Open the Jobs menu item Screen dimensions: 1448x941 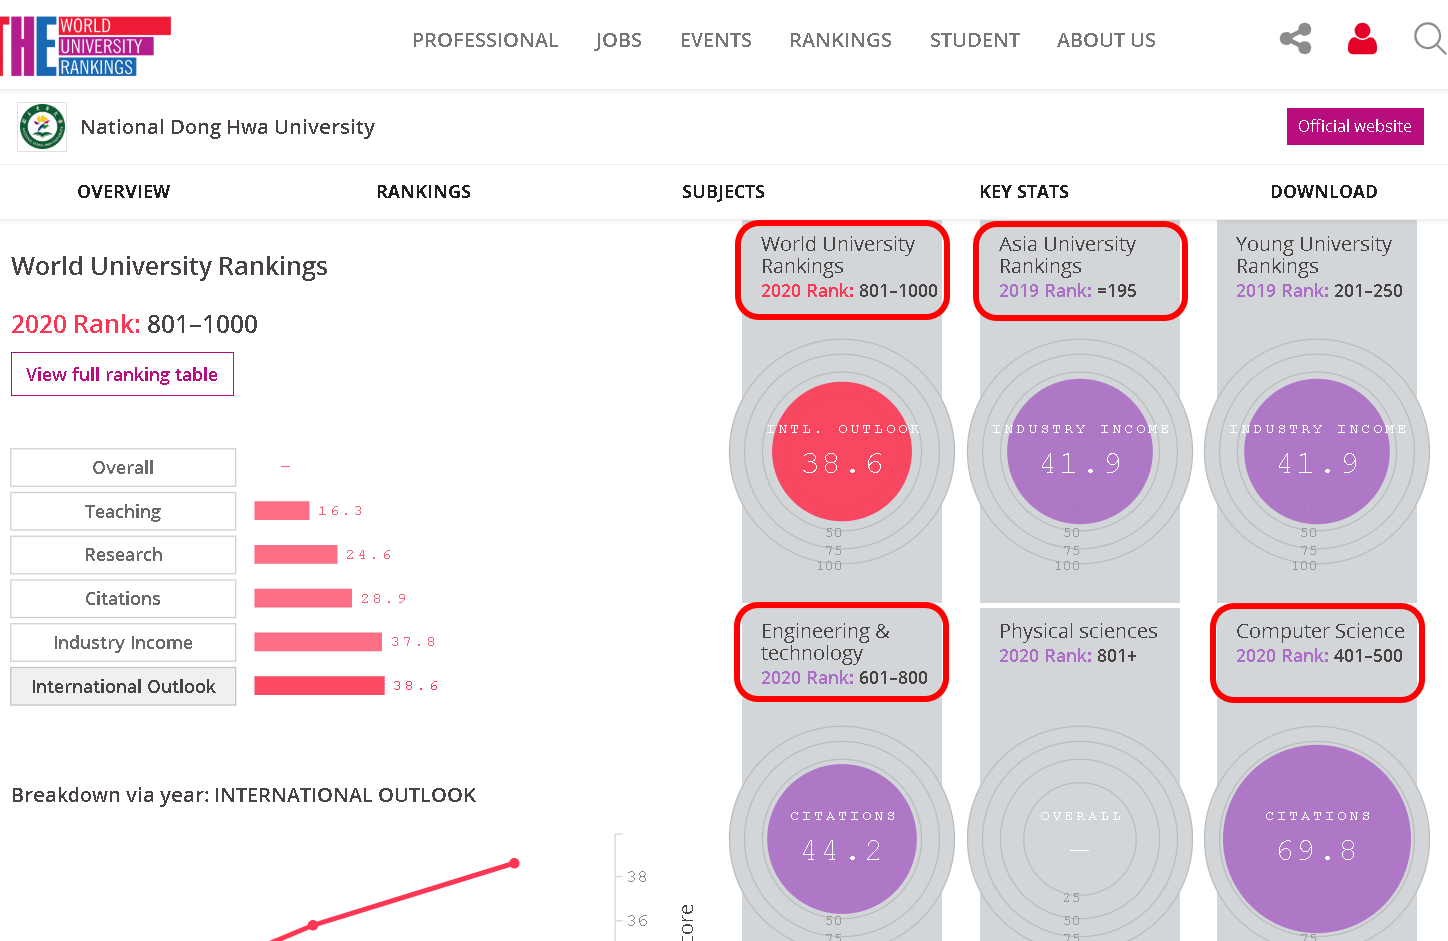tap(618, 40)
